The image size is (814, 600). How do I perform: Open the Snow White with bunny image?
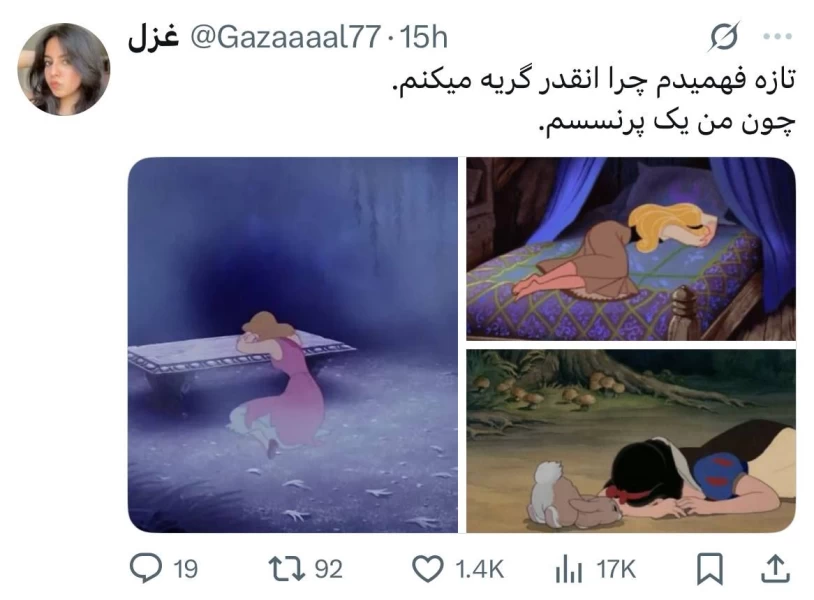click(631, 441)
